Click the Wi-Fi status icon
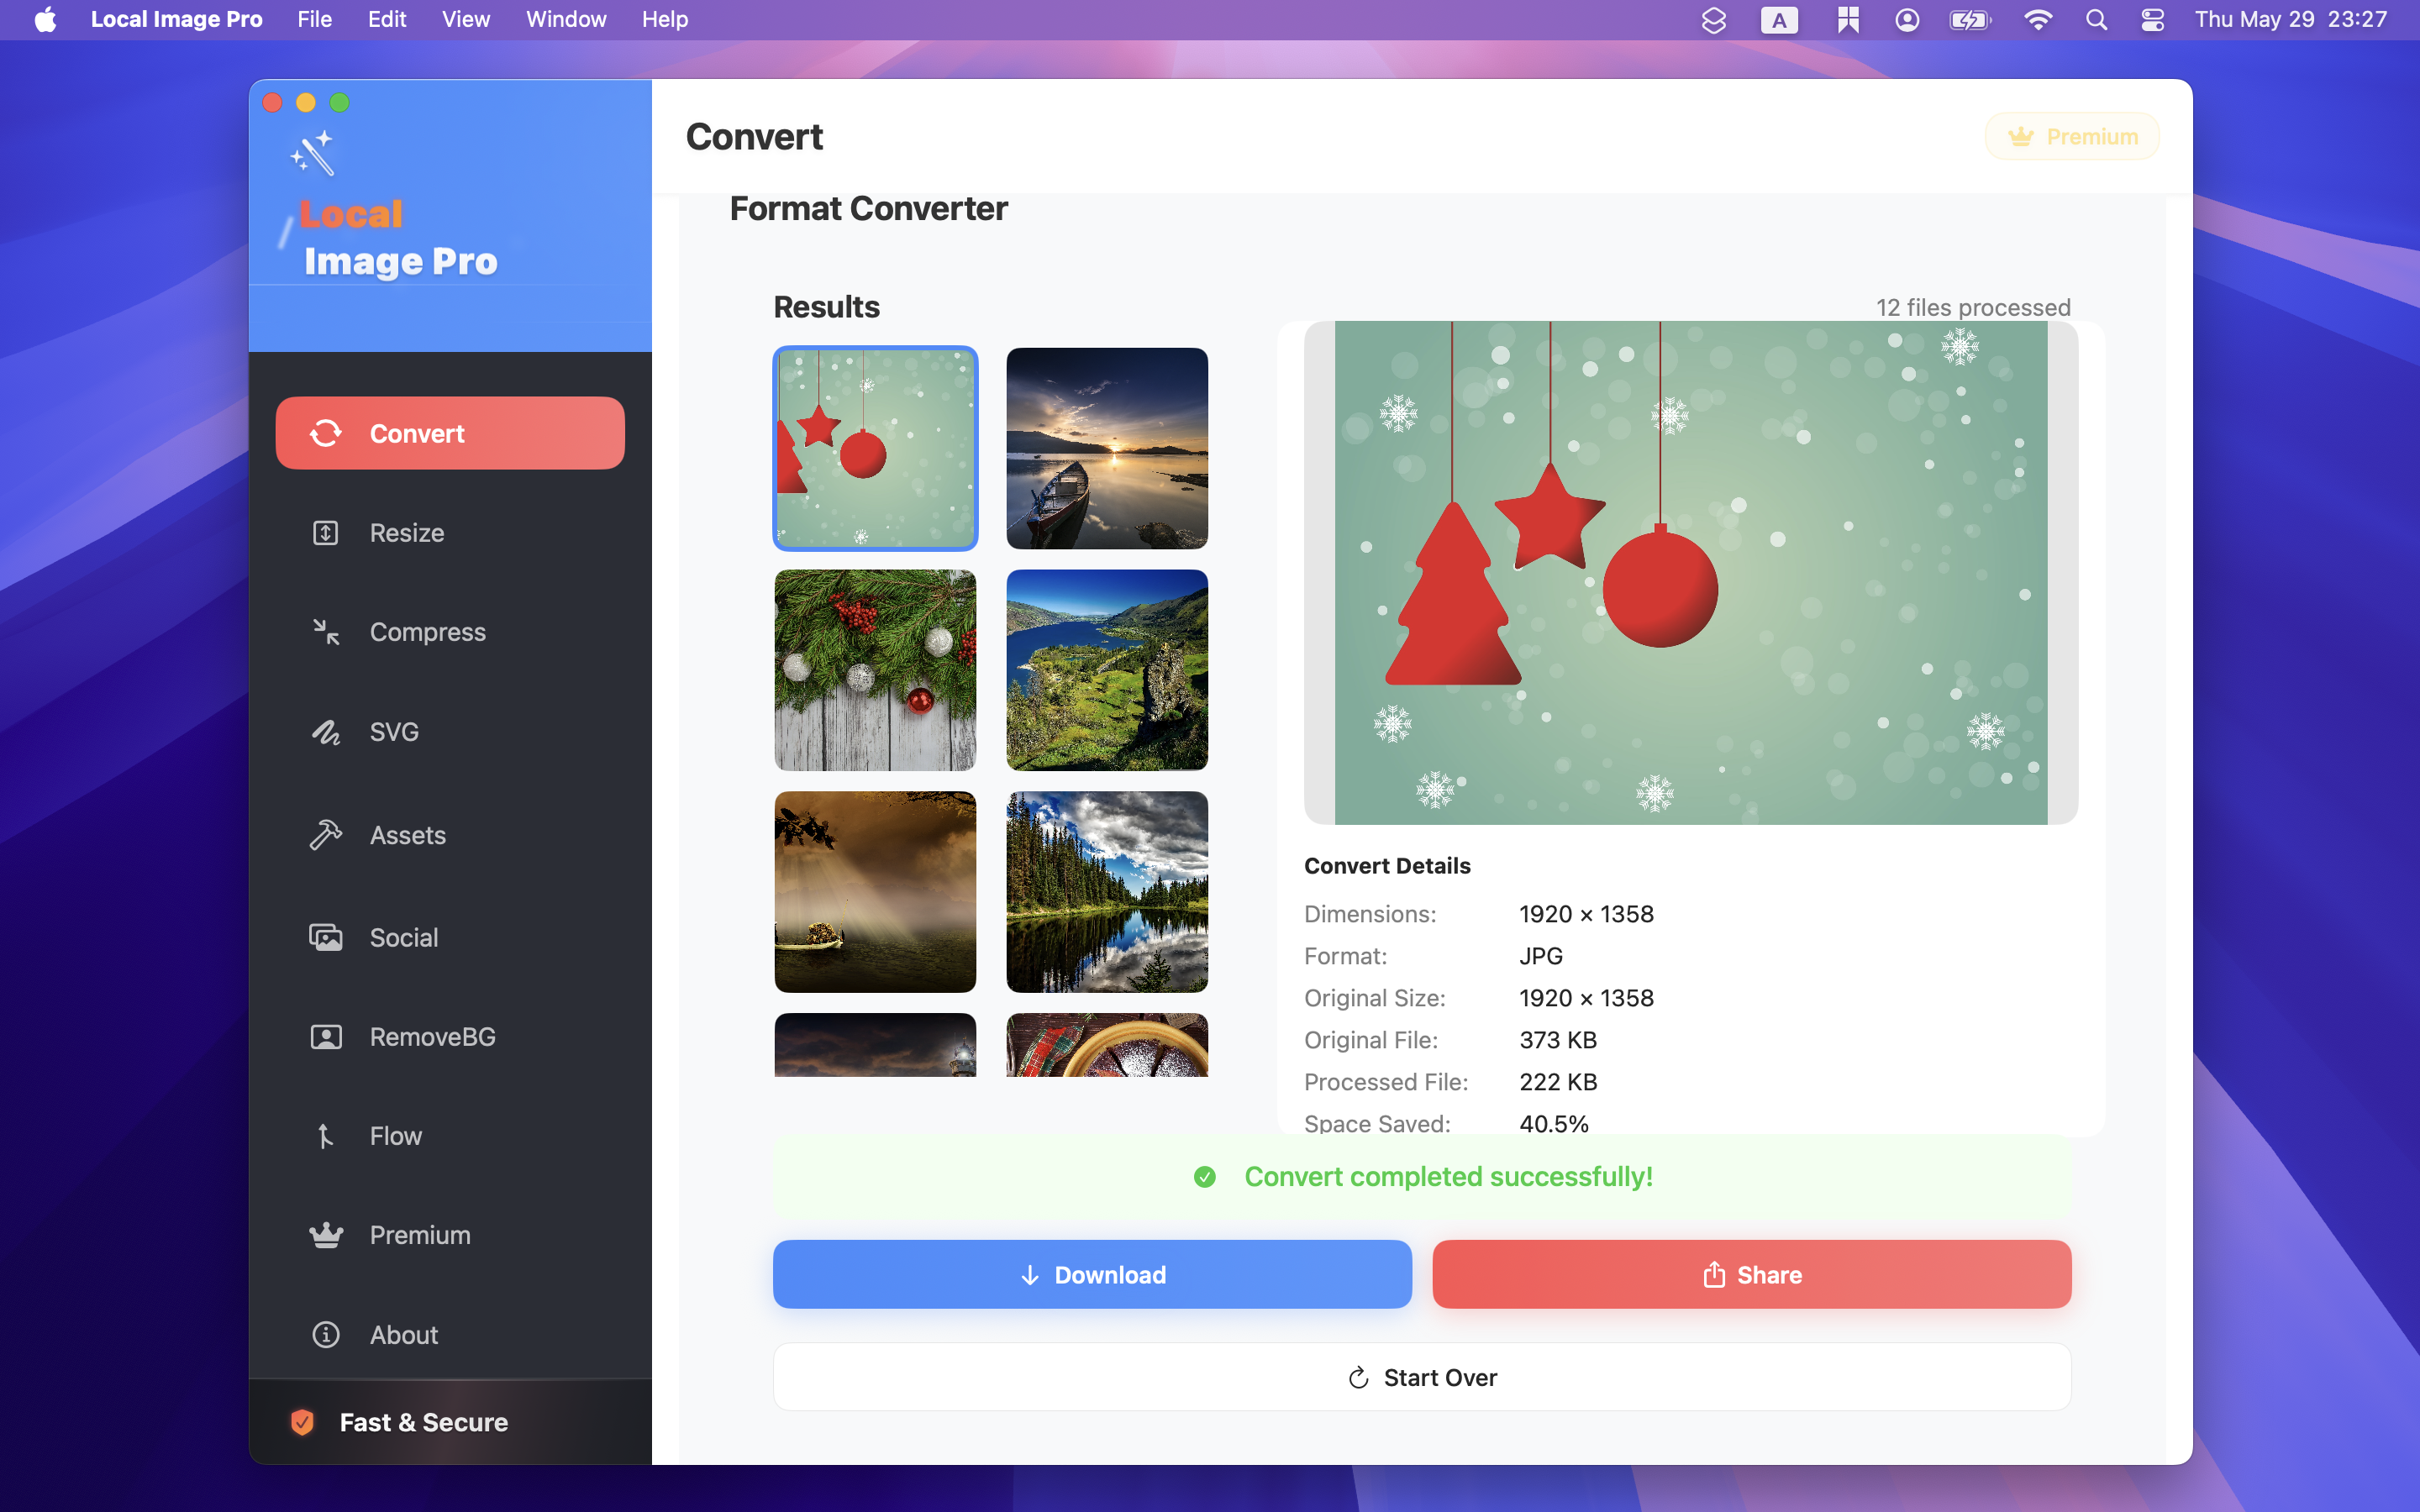 click(2038, 19)
